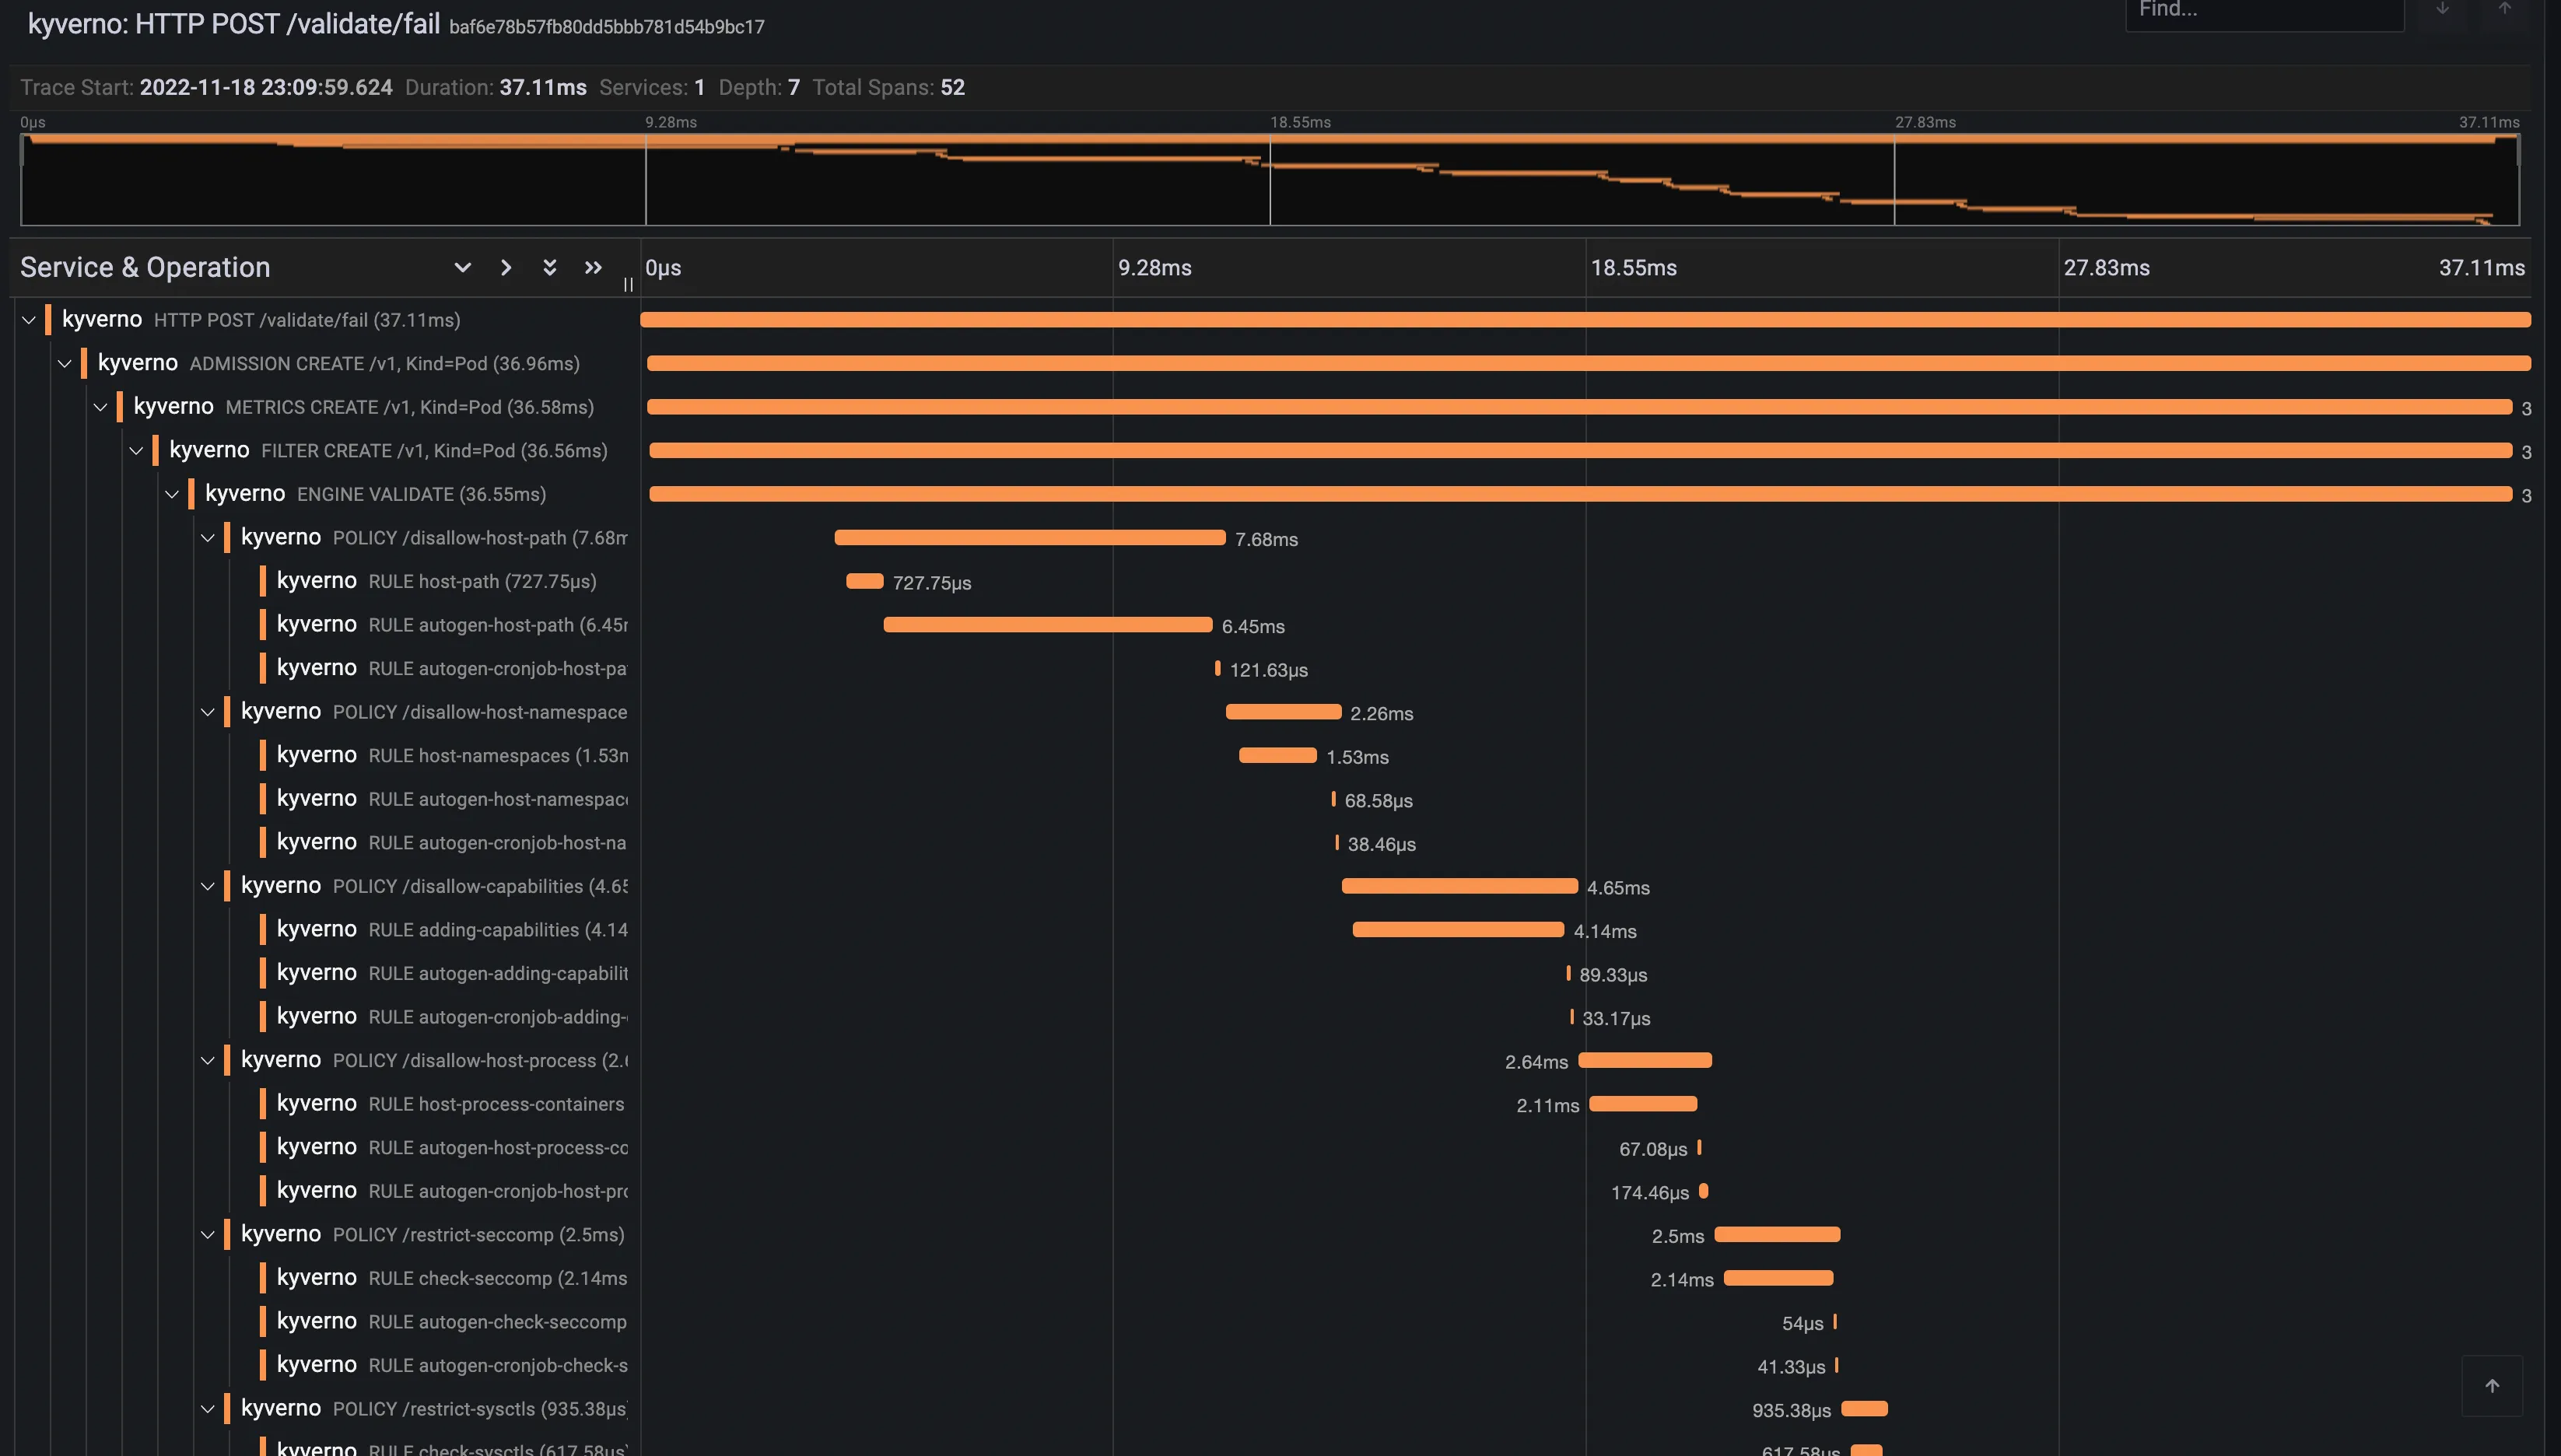Click the expand-one-level chevron icon
The width and height of the screenshot is (2561, 1456).
pyautogui.click(x=462, y=267)
